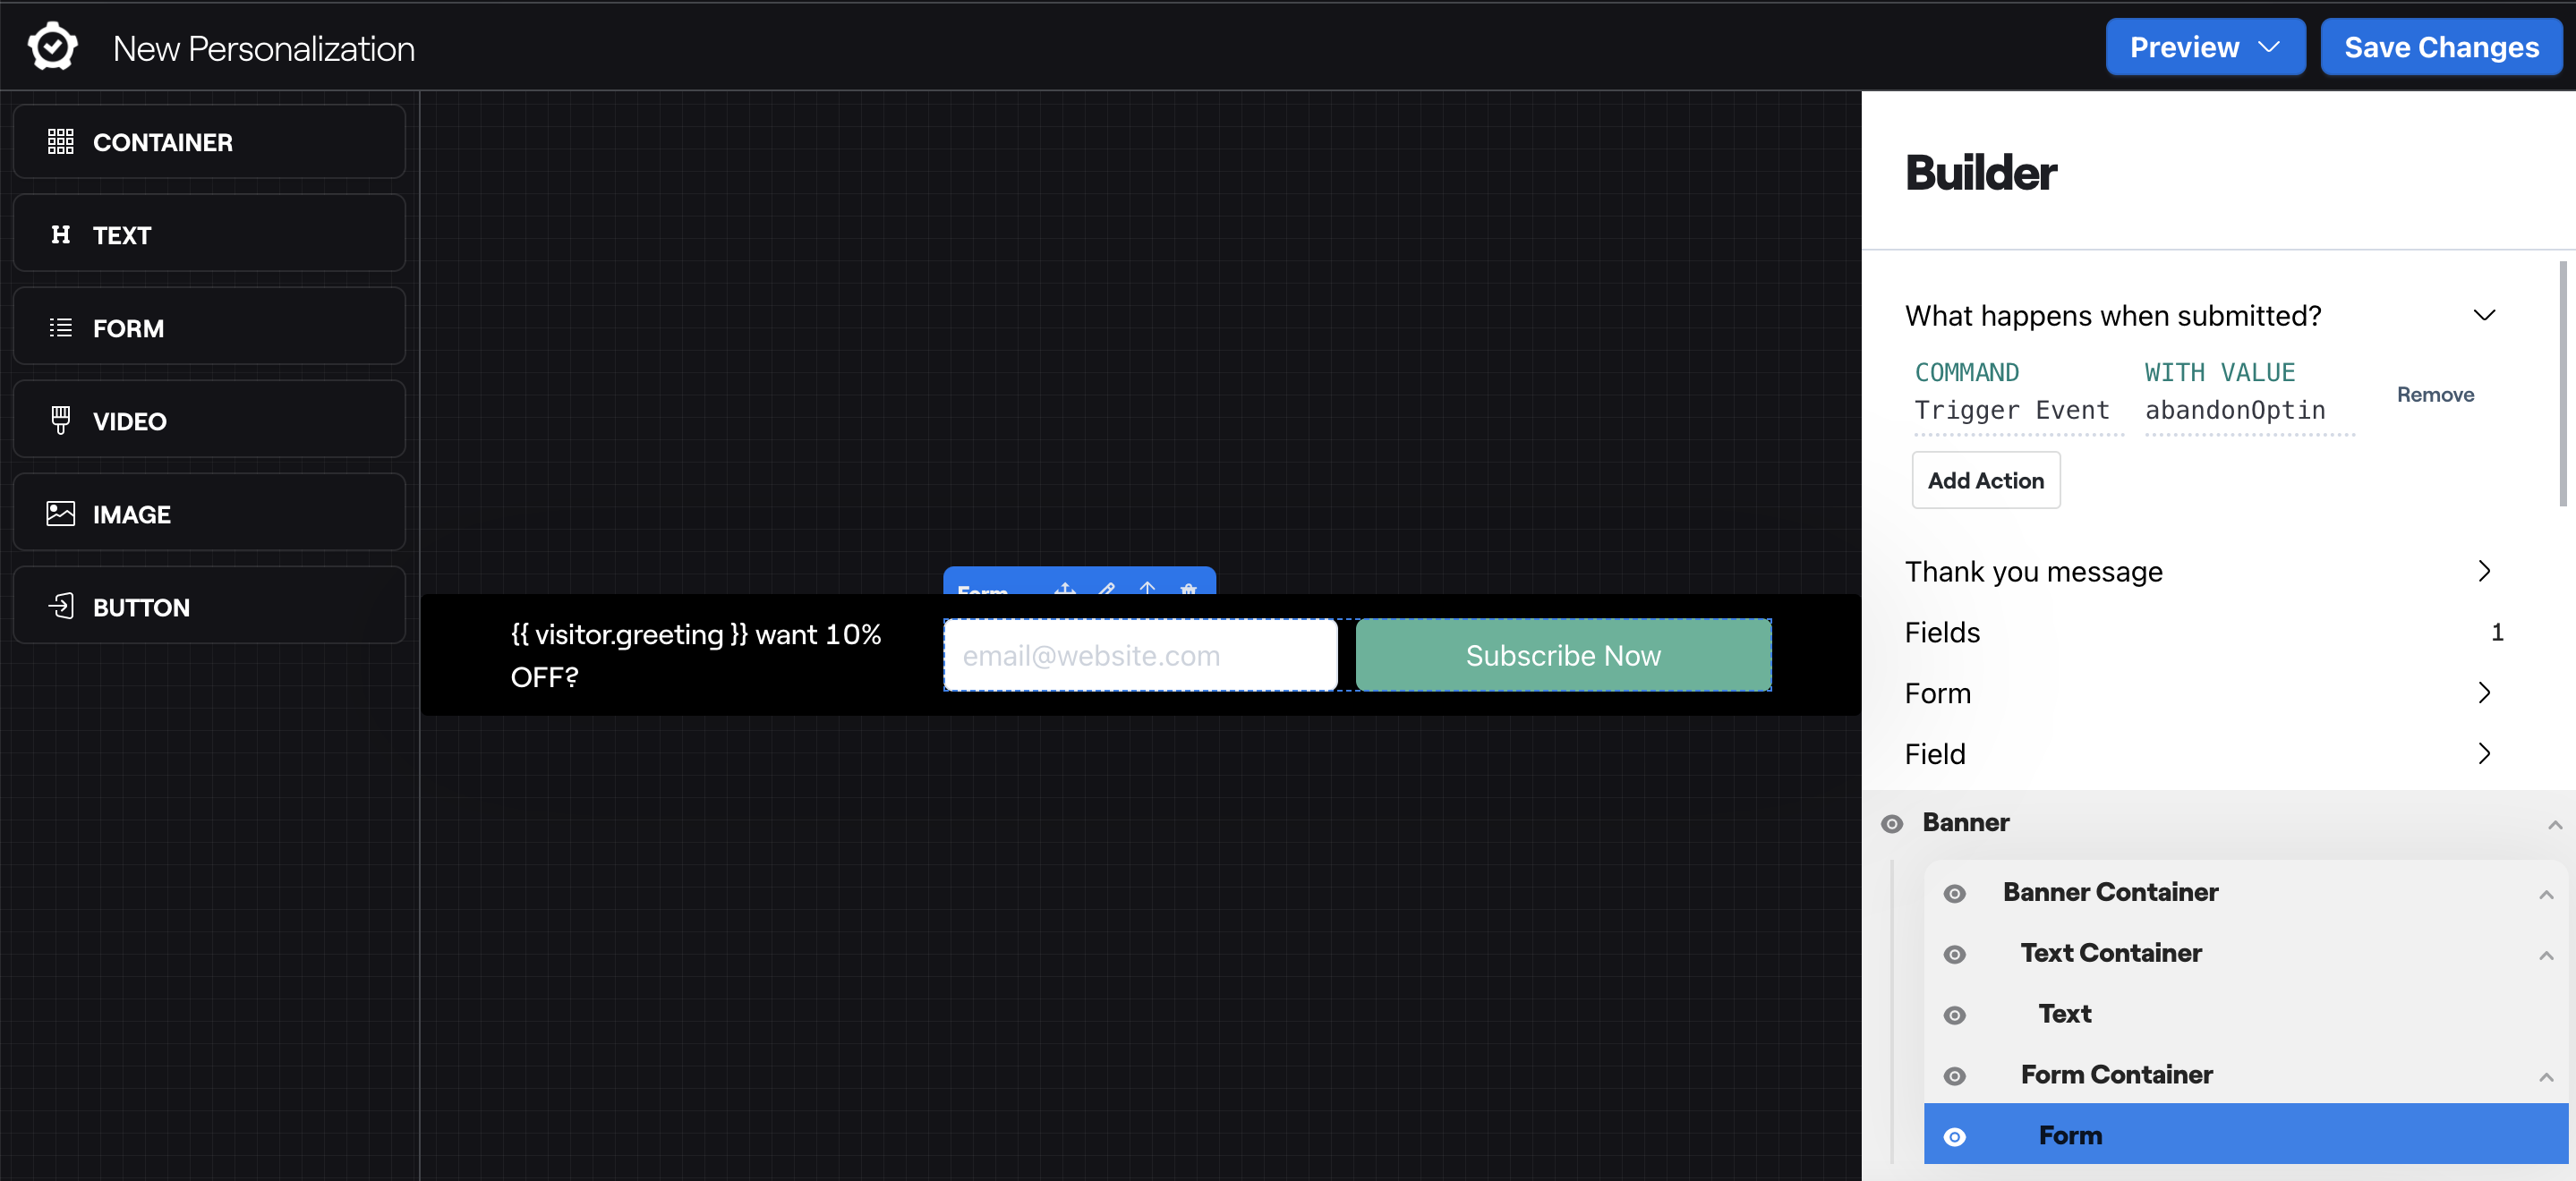Collapse the Banner Container tree node

tap(2546, 894)
